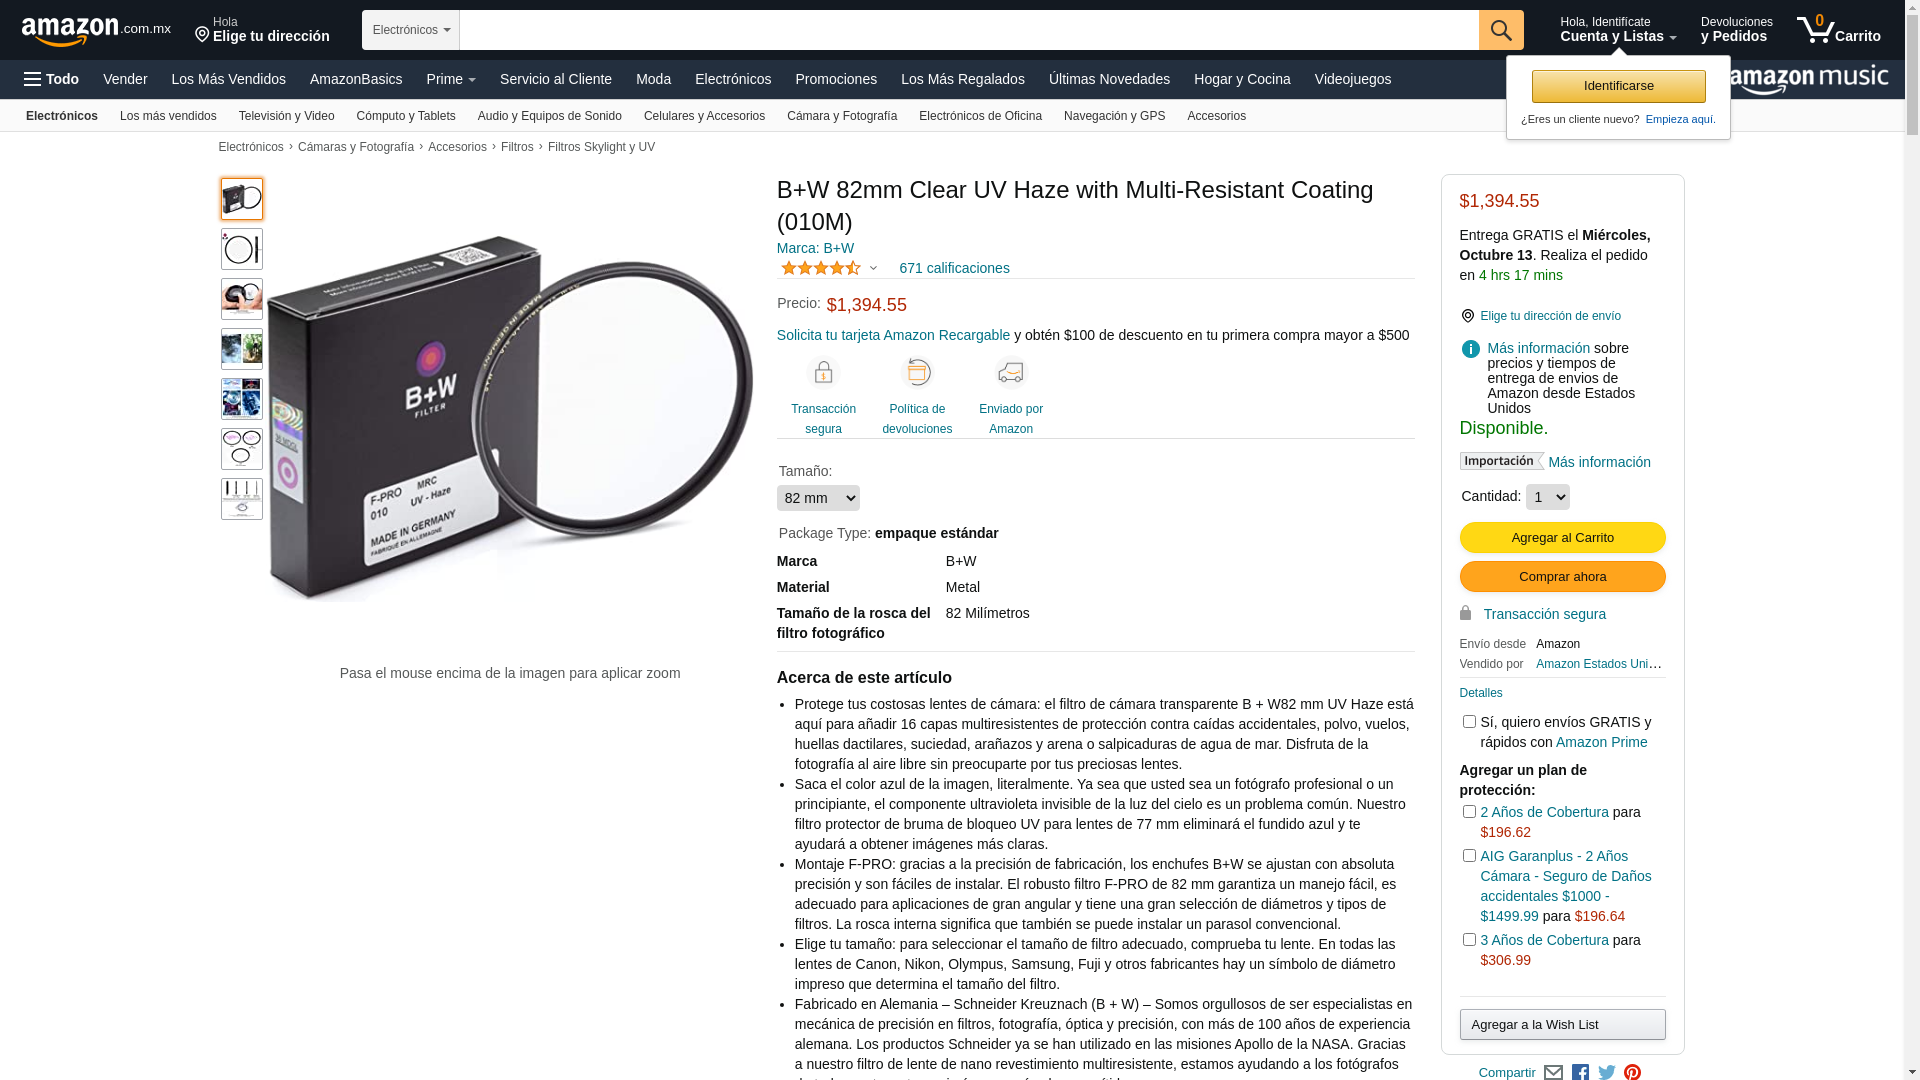Open the Todo hamburger menu
The image size is (1920, 1080).
[51, 79]
